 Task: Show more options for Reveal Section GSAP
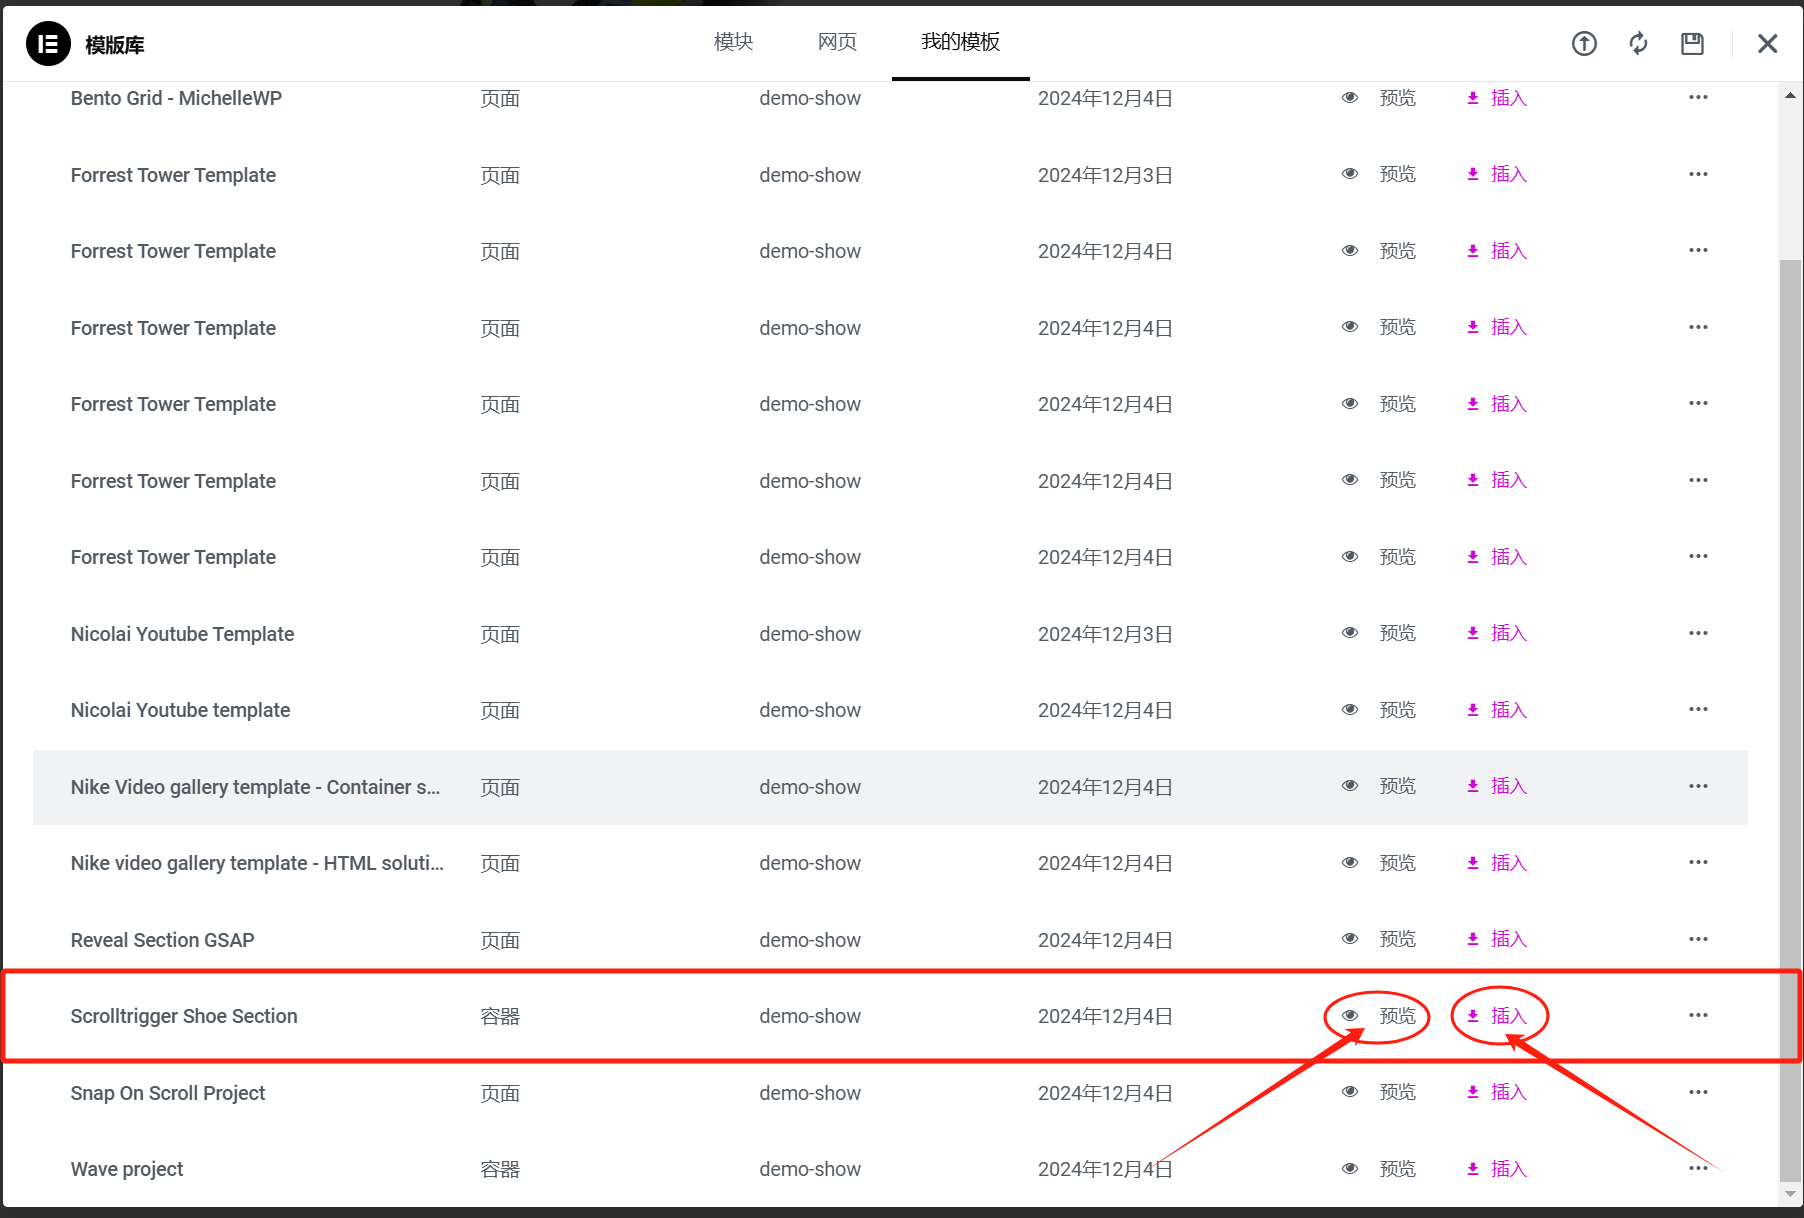click(1698, 939)
